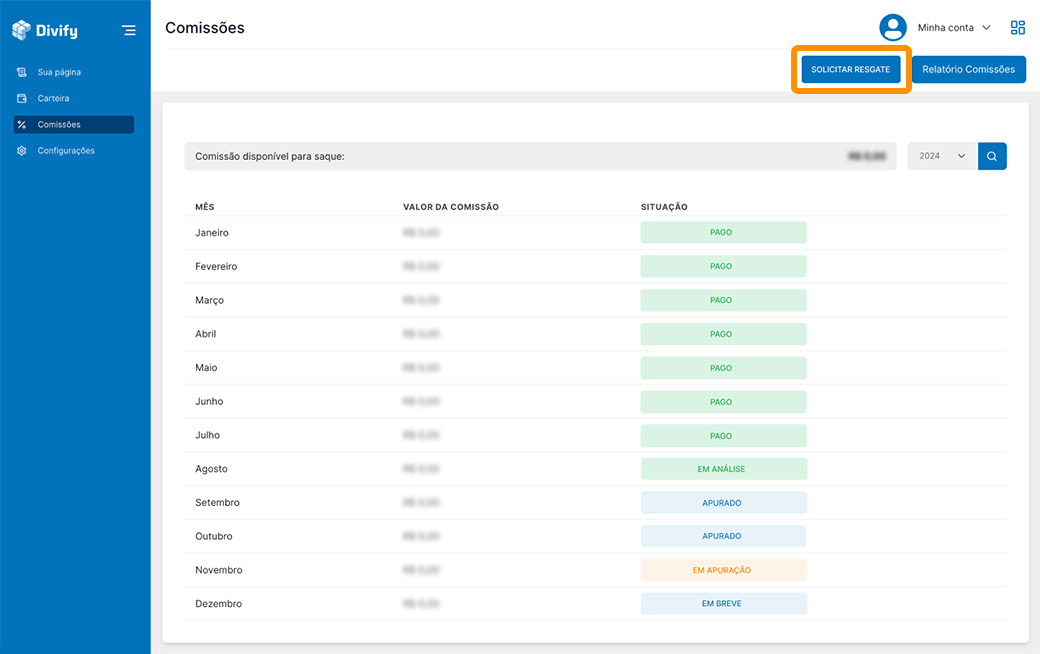The image size is (1040, 654).
Task: Open Relatório Comissões report
Action: pyautogui.click(x=968, y=69)
